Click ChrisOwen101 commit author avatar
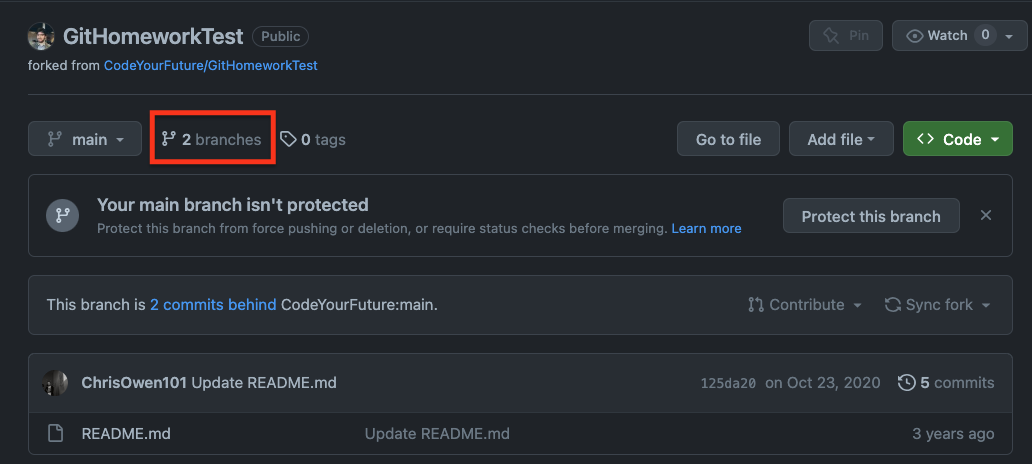Image resolution: width=1032 pixels, height=464 pixels. pyautogui.click(x=56, y=383)
